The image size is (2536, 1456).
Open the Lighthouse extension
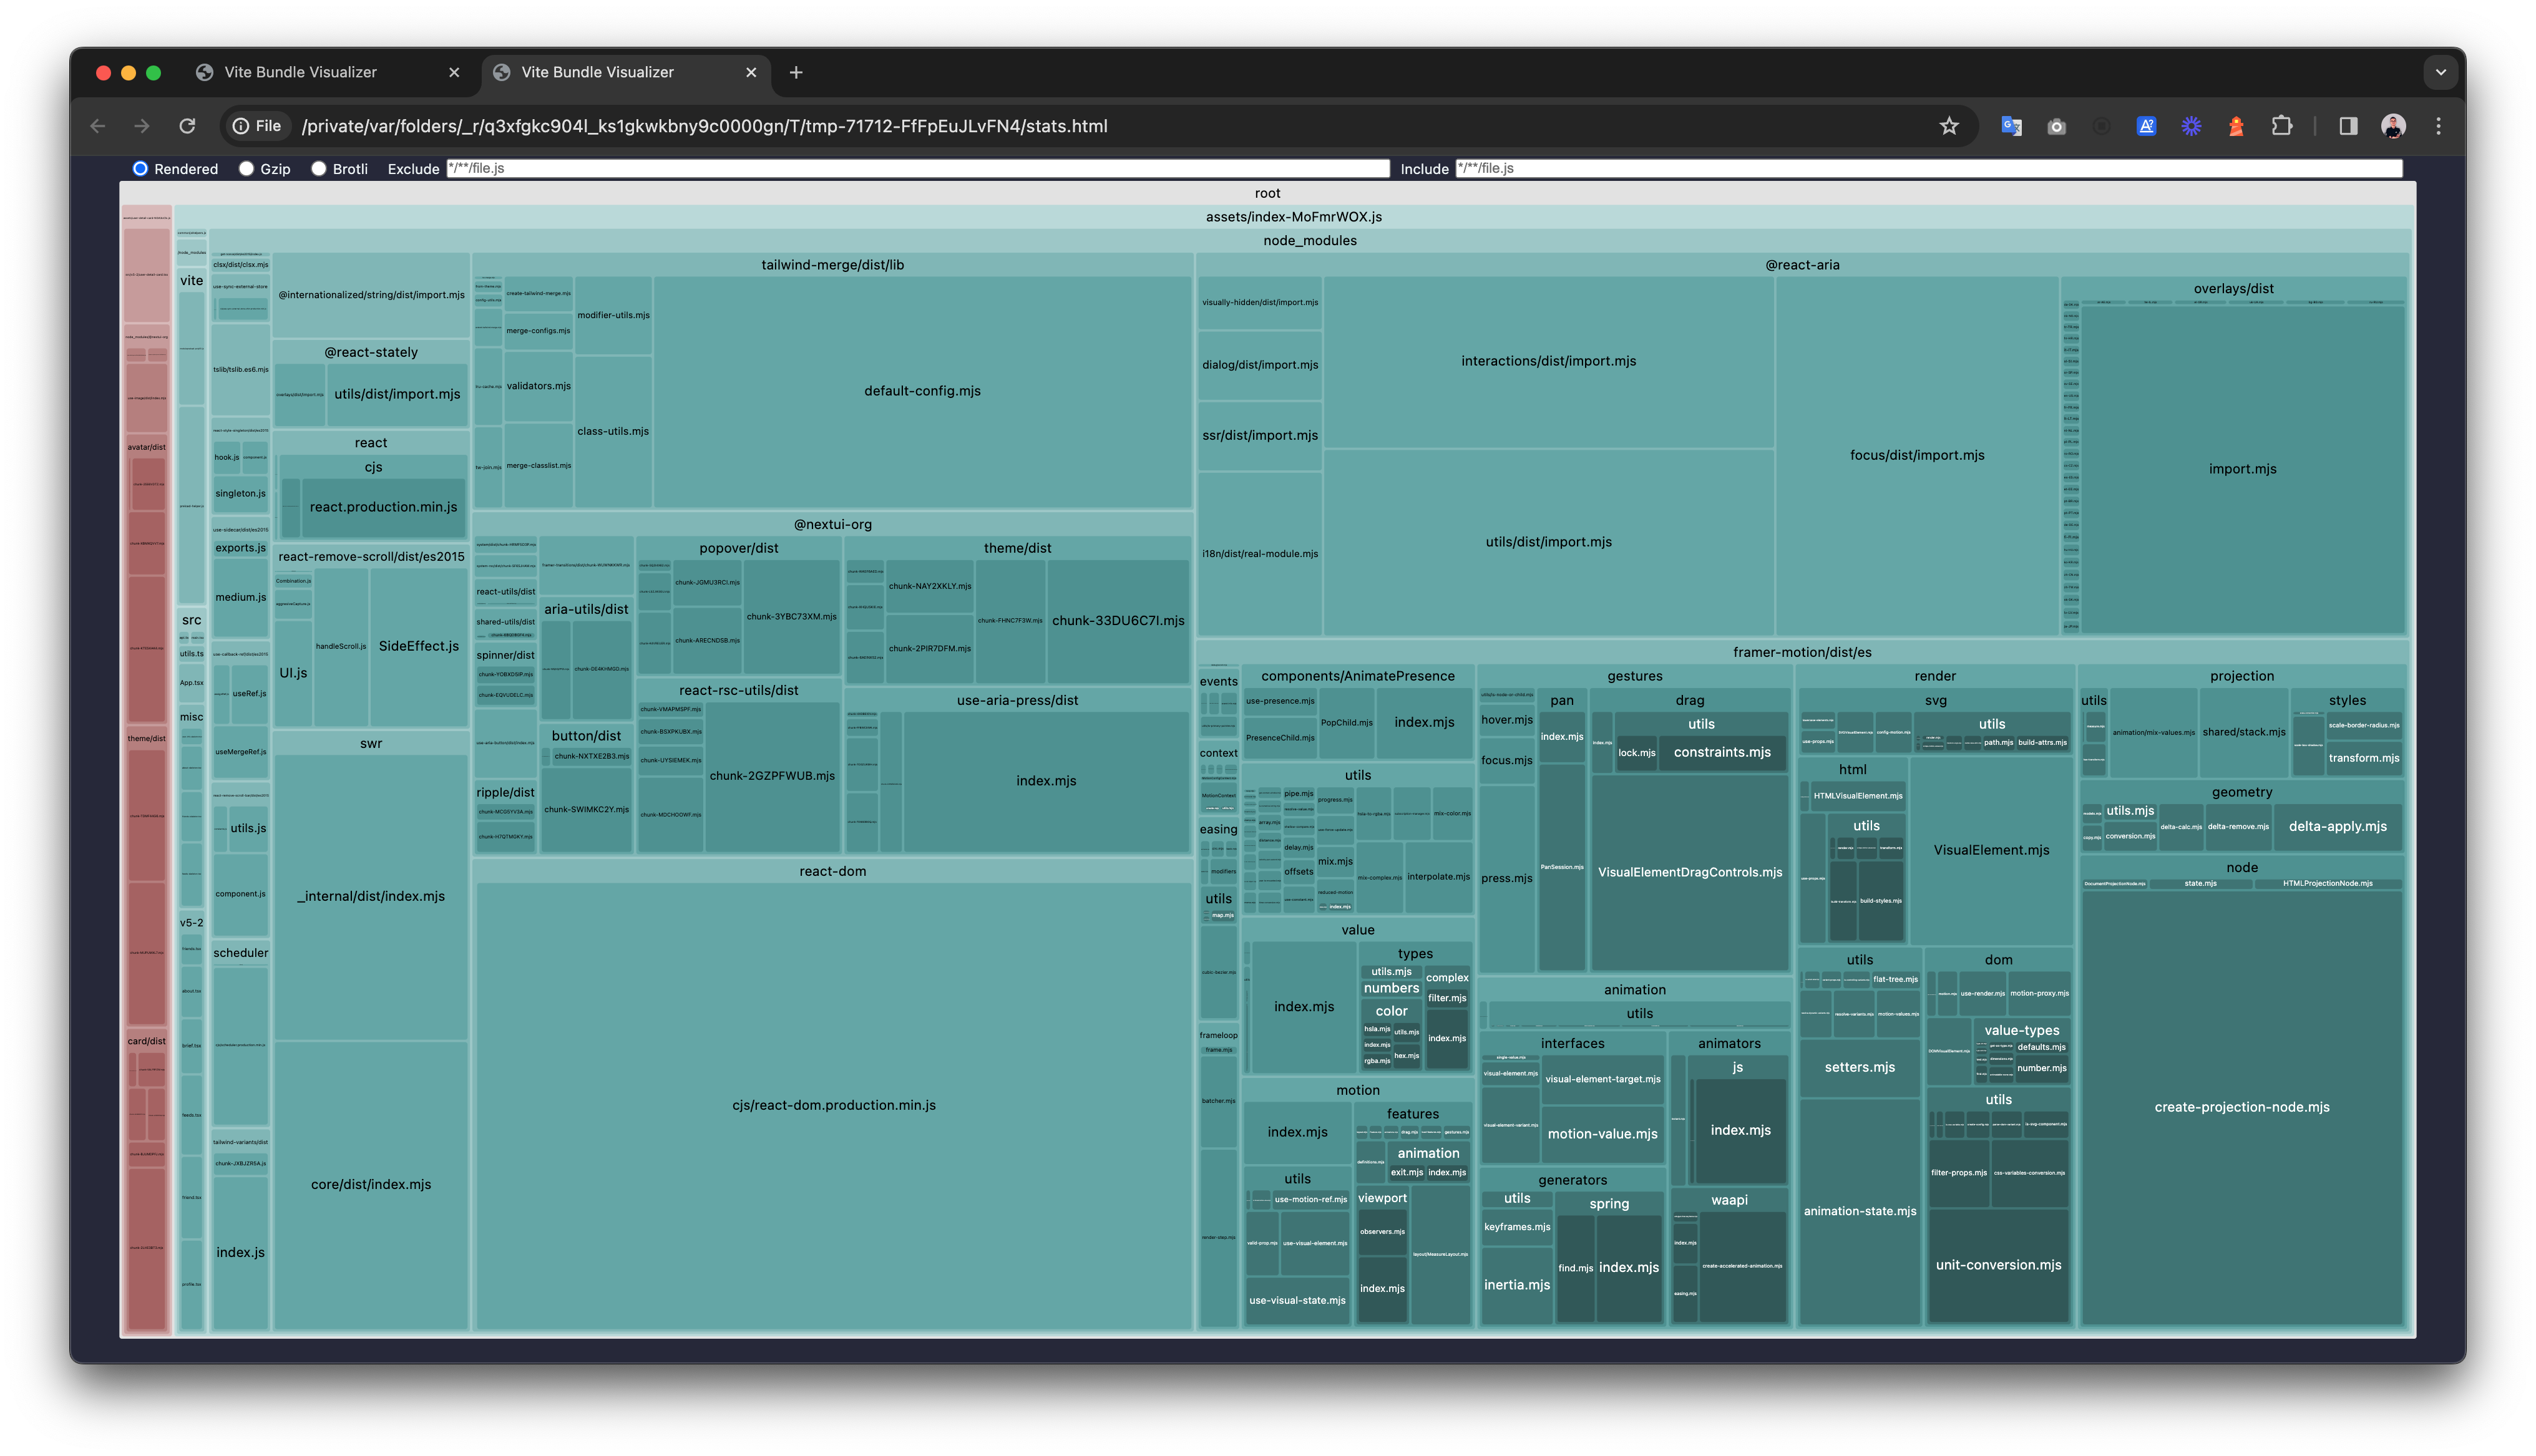click(x=2236, y=126)
